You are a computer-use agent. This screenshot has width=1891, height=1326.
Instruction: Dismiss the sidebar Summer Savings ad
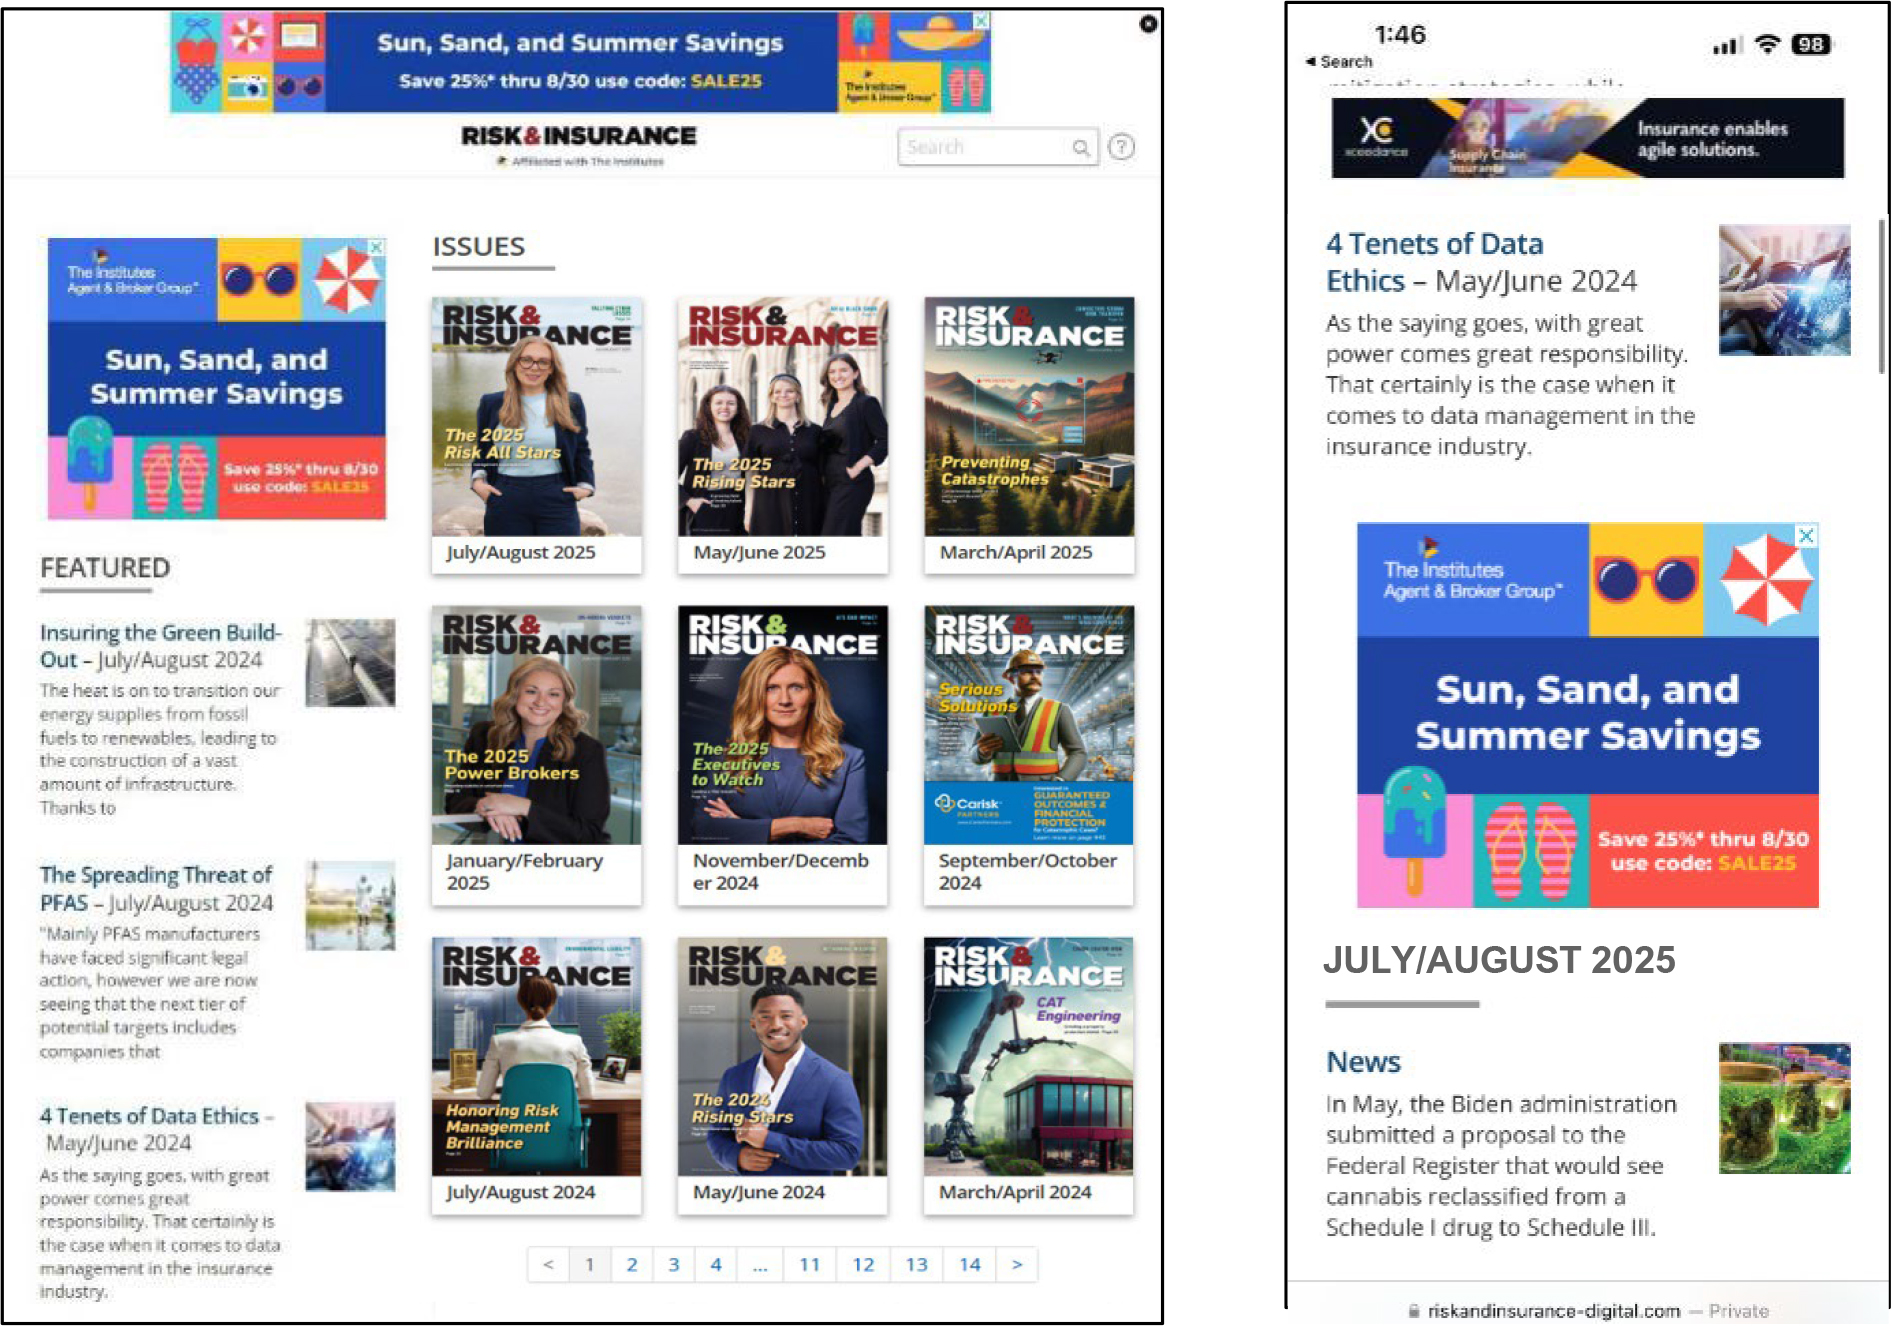(377, 247)
